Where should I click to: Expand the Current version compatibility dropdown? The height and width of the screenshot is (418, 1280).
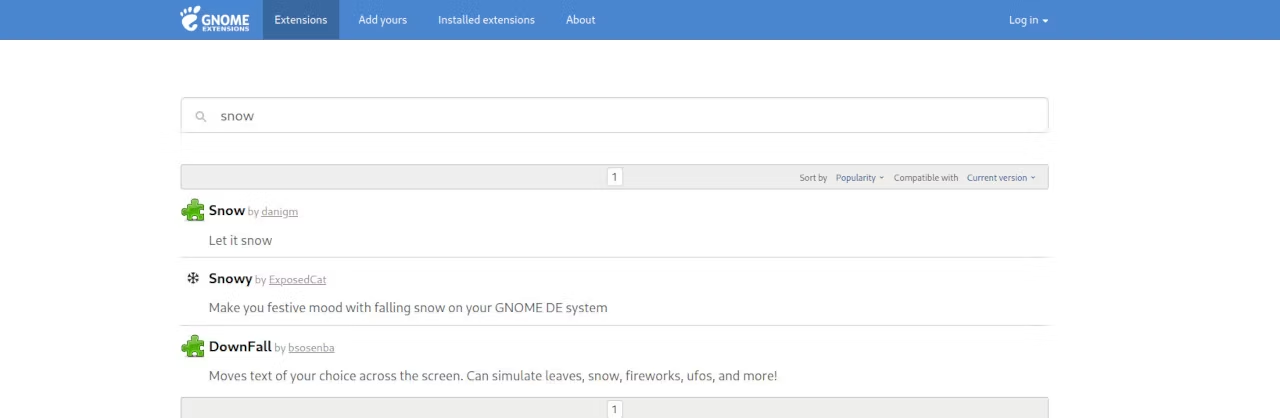point(1001,178)
